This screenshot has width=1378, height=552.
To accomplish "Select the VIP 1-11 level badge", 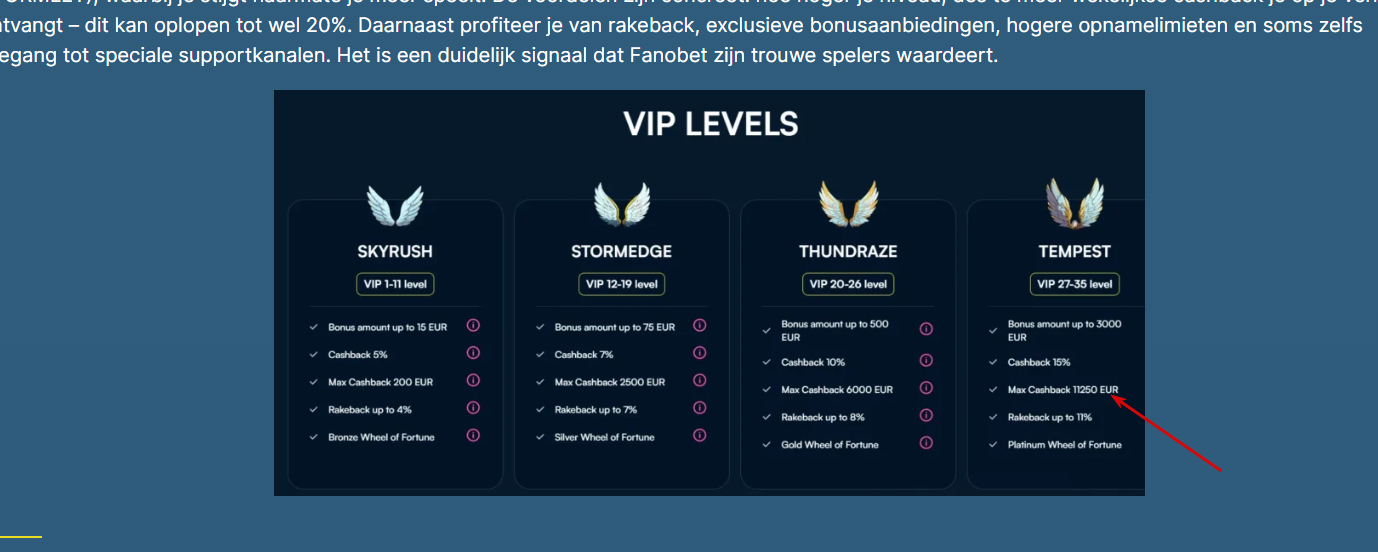I will 395,284.
